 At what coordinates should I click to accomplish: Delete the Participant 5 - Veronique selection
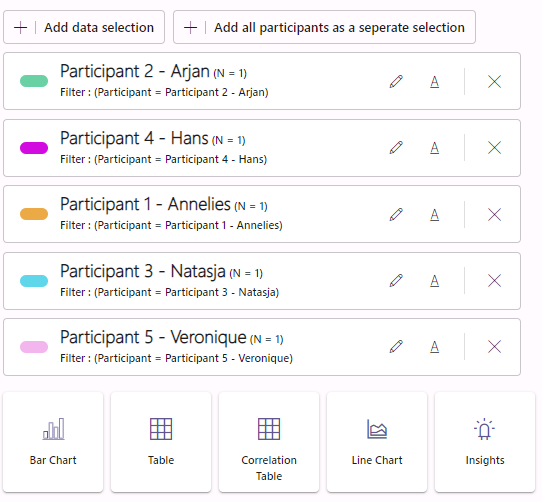[x=494, y=346]
